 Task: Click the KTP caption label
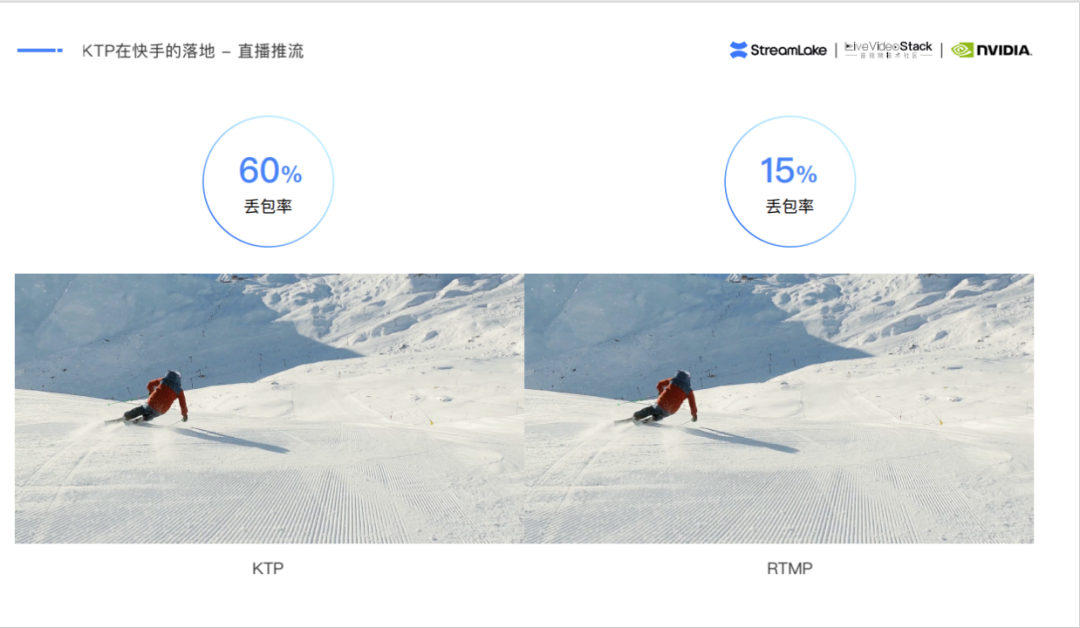[x=268, y=568]
